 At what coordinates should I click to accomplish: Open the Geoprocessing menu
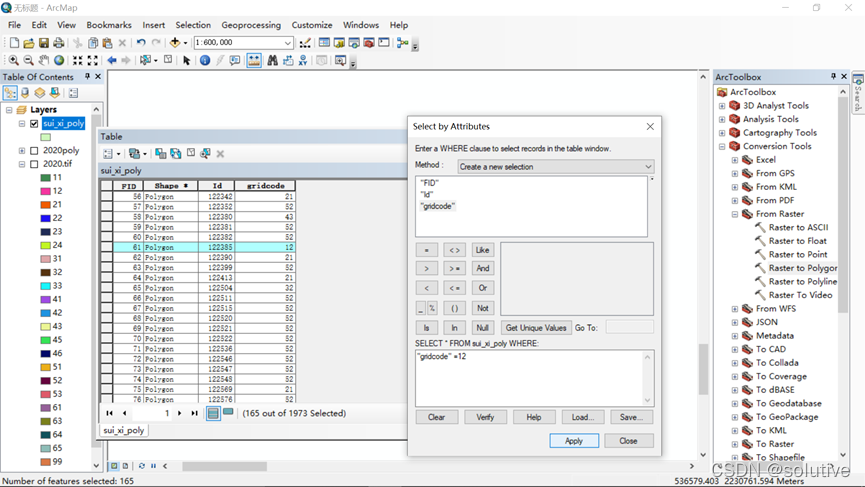click(x=251, y=25)
